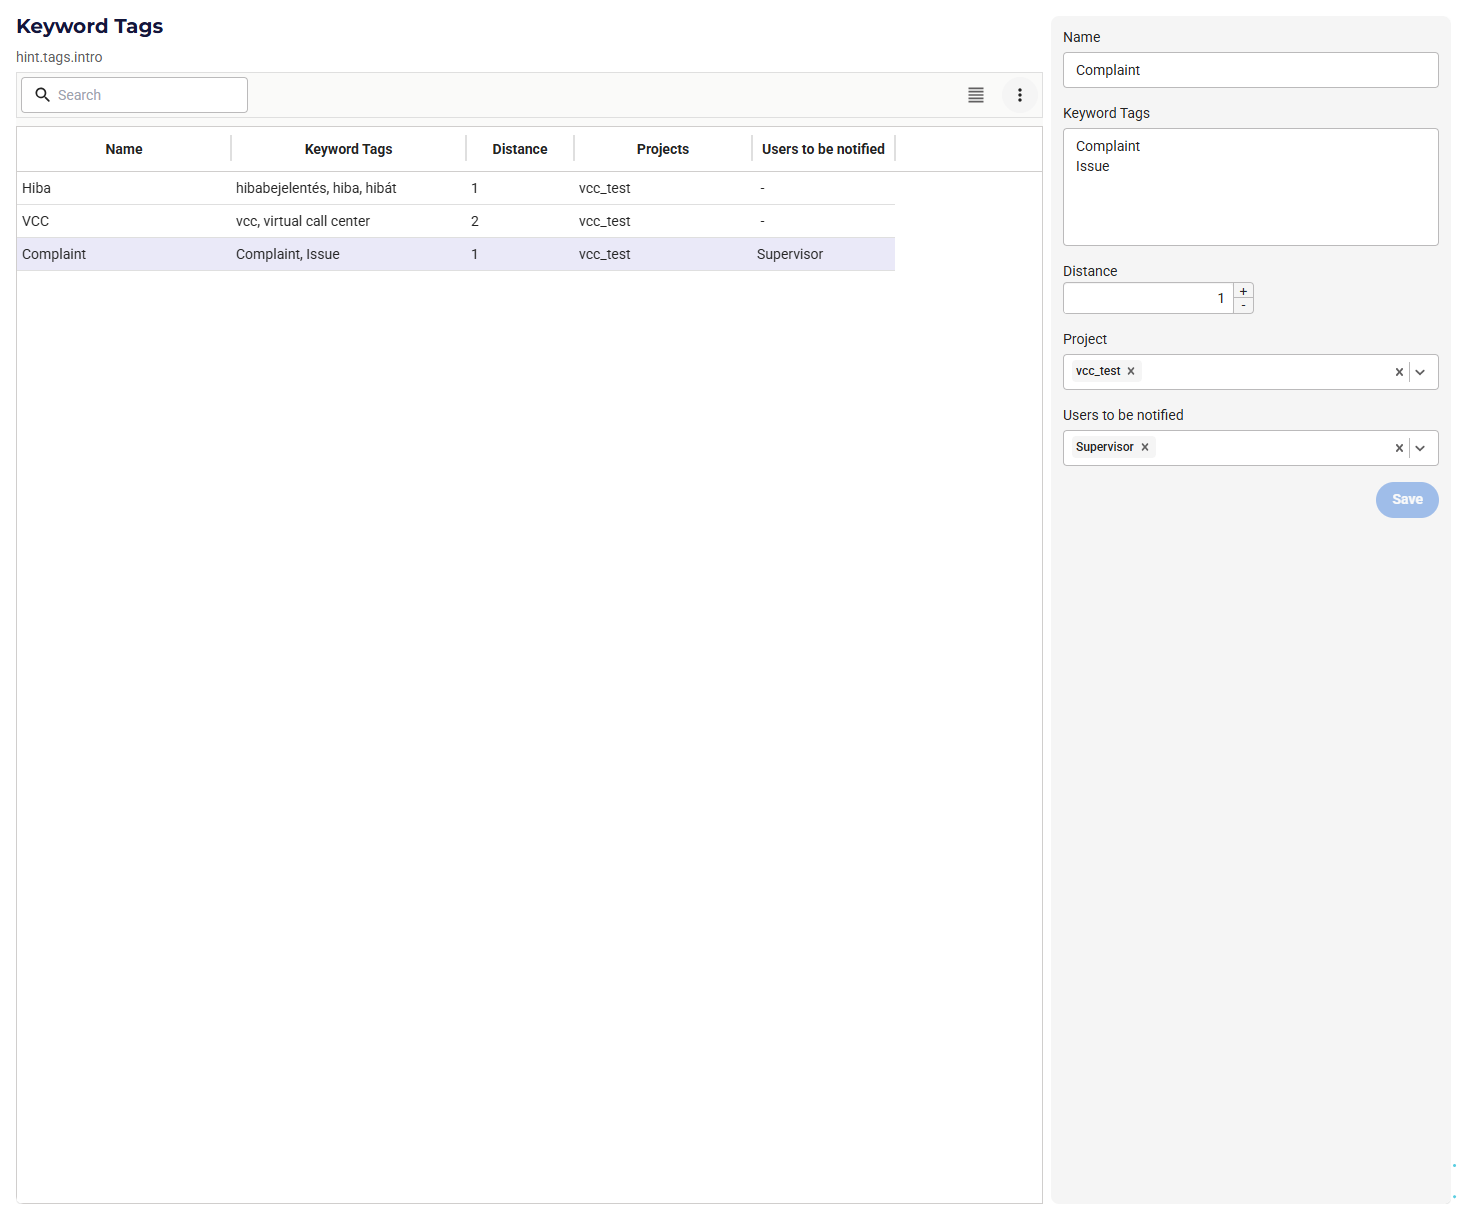Click the table density rows icon
The height and width of the screenshot is (1220, 1467).
pos(975,95)
